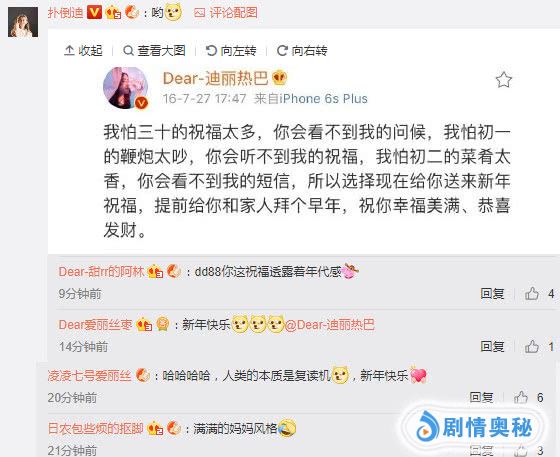Screen dimensions: 560x457
Task: Reply to the Dear-甜rr的阿林 comment
Action: tap(492, 294)
